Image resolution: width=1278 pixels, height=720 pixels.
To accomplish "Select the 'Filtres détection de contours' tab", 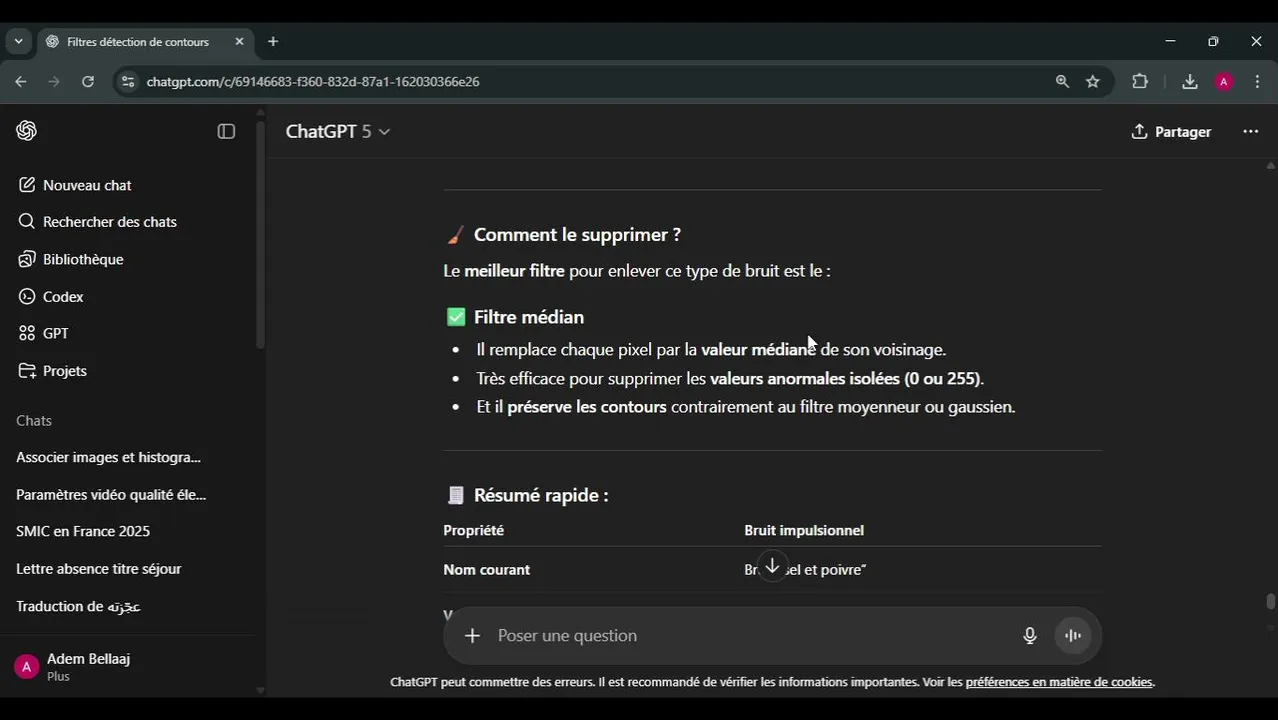I will [138, 42].
